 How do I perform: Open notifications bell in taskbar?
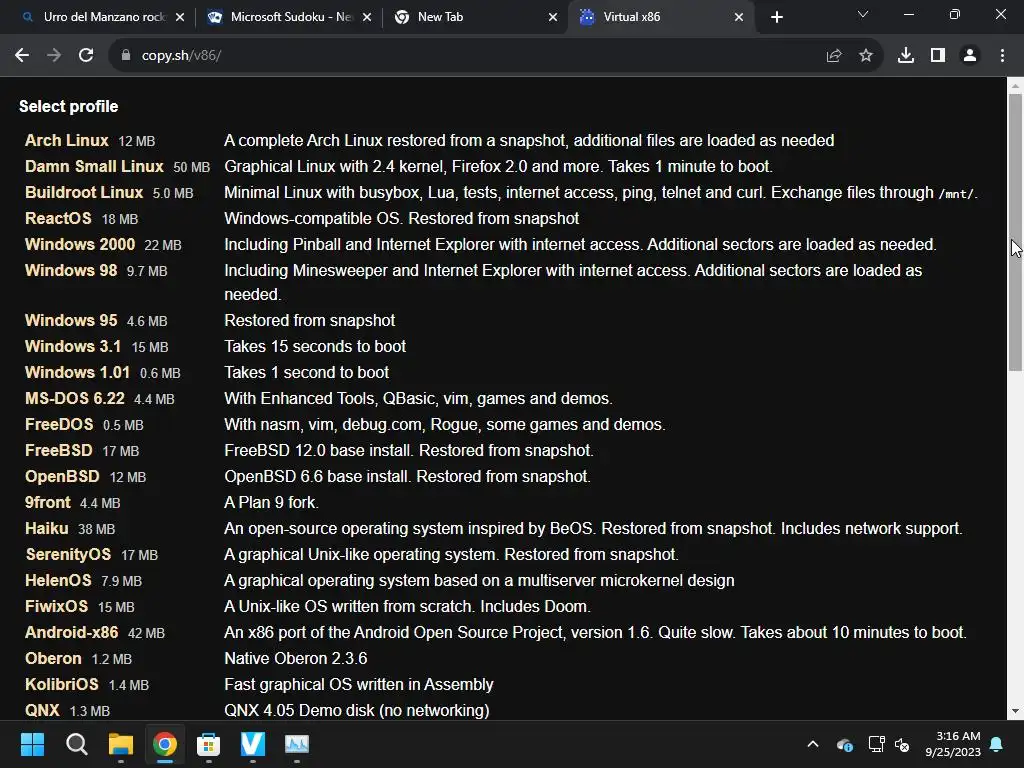[997, 744]
